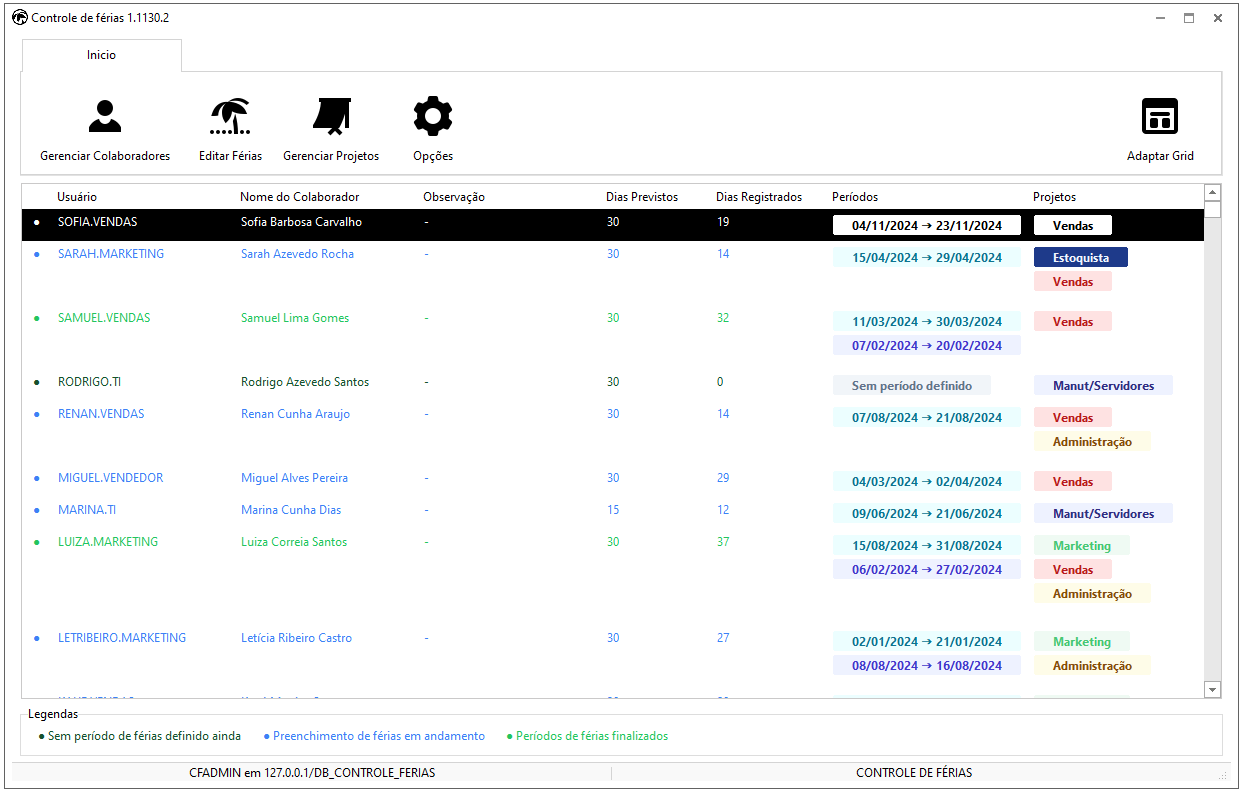Sort by Usuário column header

coord(77,197)
